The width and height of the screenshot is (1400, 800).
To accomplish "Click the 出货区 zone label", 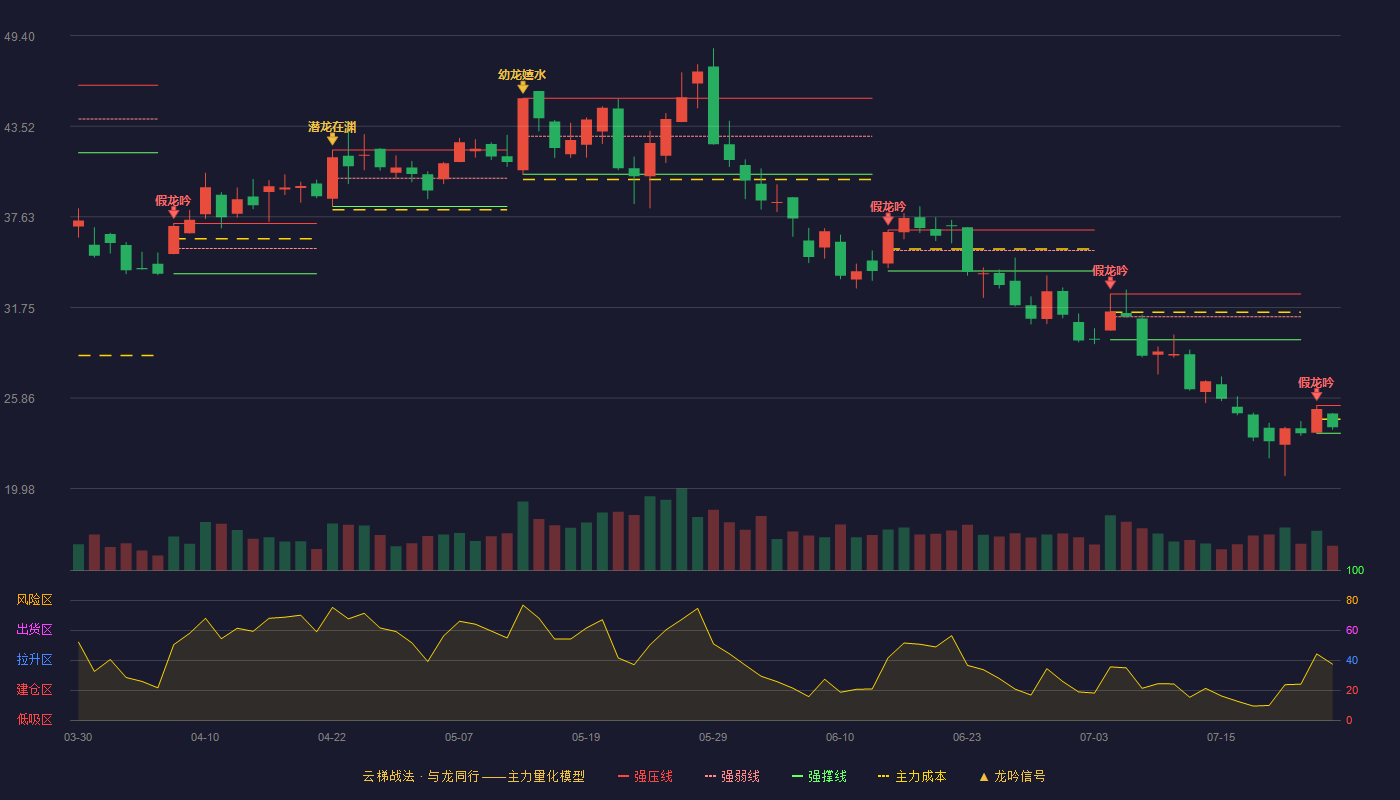I will (x=34, y=630).
